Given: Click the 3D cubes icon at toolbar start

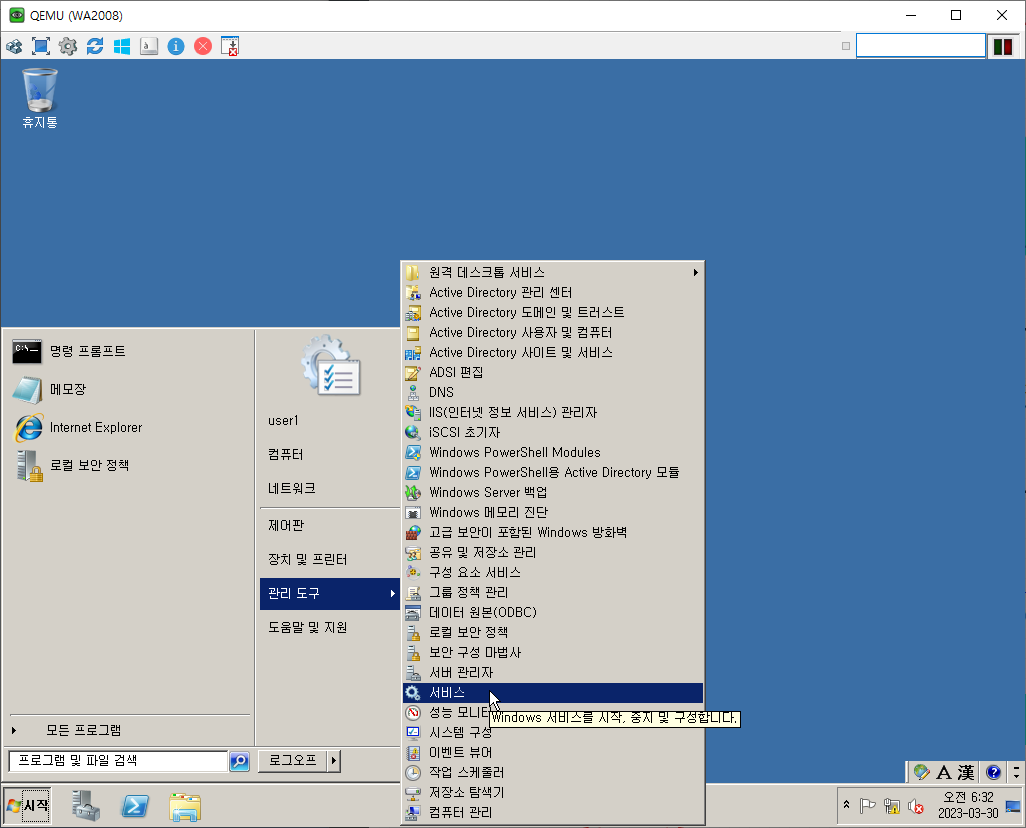Looking at the screenshot, I should click(14, 46).
